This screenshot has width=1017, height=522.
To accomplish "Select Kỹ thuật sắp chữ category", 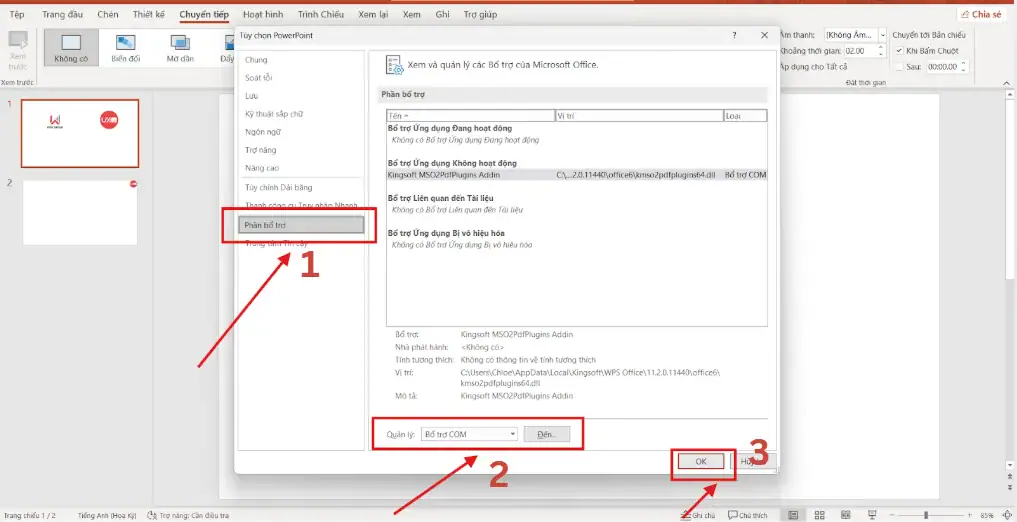I will click(274, 114).
